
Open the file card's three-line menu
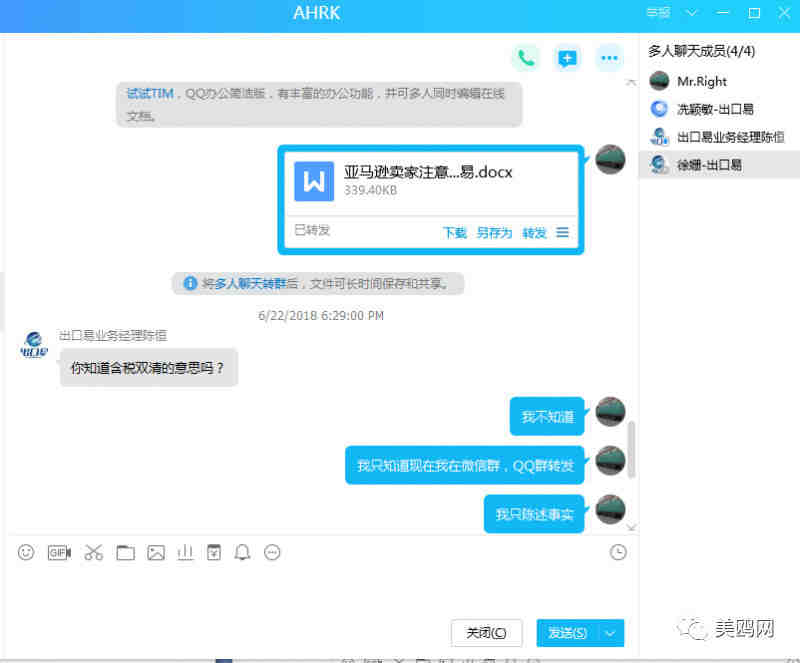[x=562, y=233]
